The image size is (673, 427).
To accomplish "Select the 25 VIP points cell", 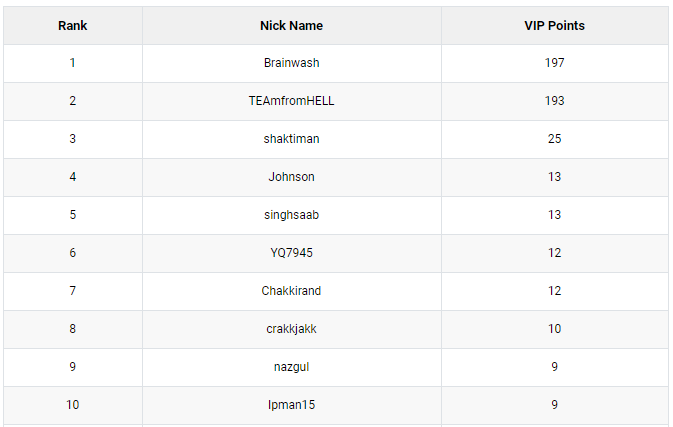I will click(x=555, y=139).
